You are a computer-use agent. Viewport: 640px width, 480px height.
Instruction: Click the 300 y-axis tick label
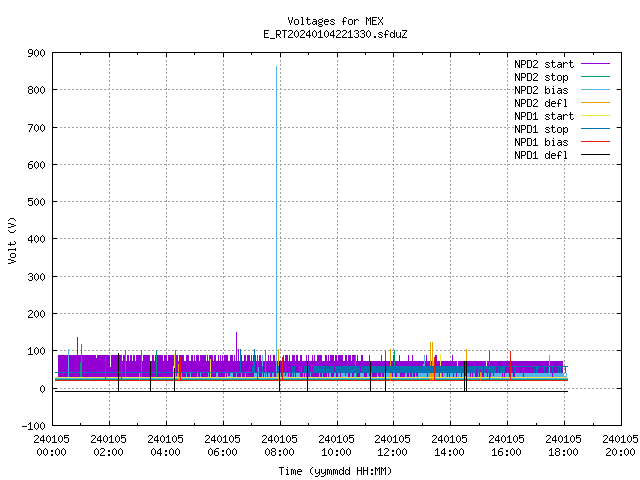pyautogui.click(x=36, y=277)
